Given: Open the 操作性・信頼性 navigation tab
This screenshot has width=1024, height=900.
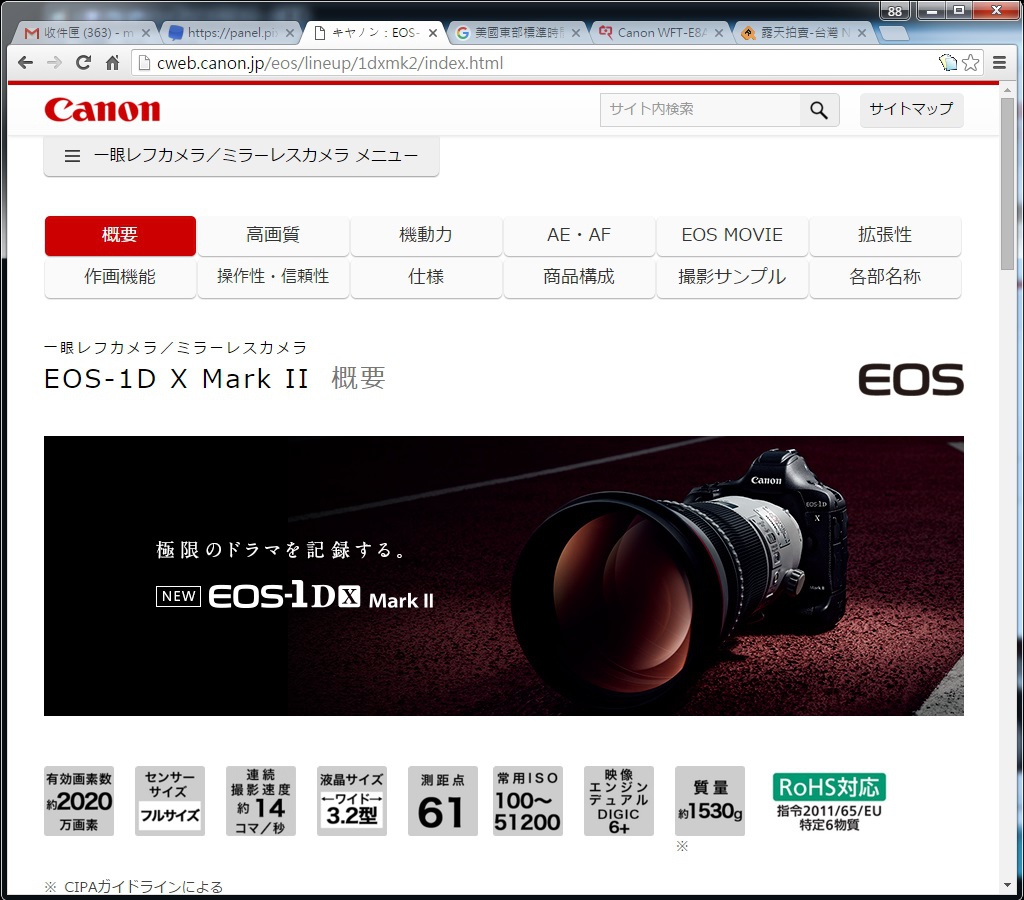Looking at the screenshot, I should 273,278.
